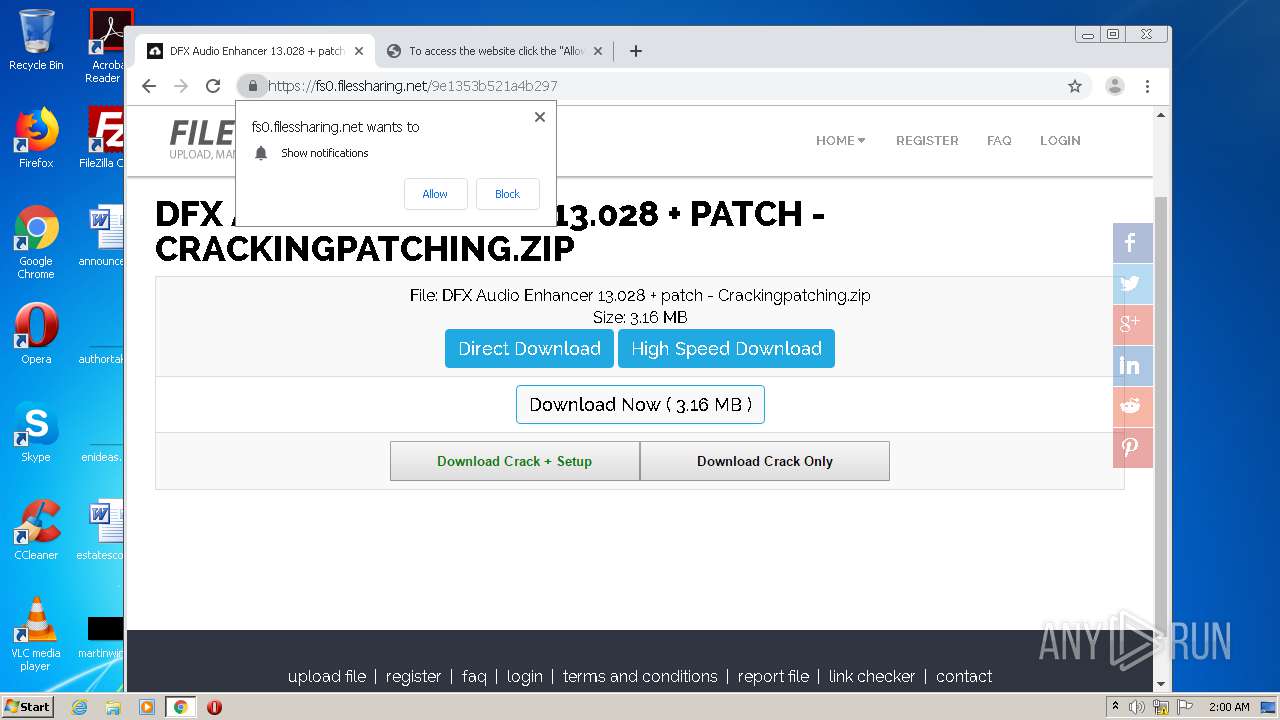Click the browser back arrow
1280x720 pixels.
(x=149, y=86)
